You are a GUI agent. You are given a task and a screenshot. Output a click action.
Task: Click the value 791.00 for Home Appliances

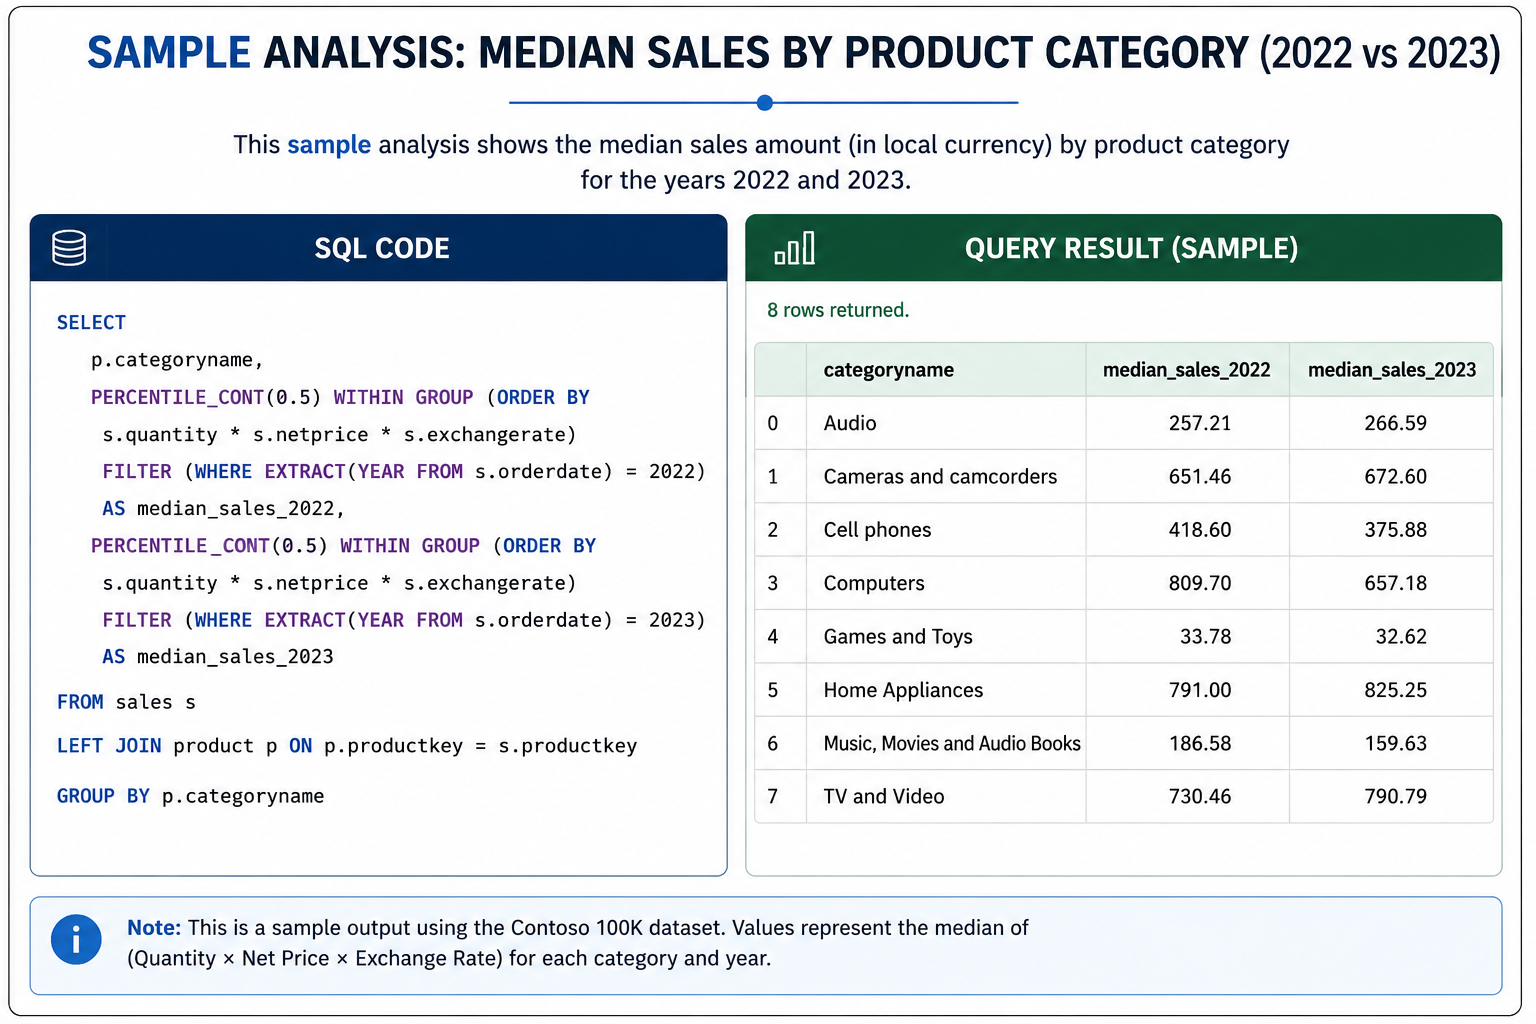pyautogui.click(x=1200, y=690)
